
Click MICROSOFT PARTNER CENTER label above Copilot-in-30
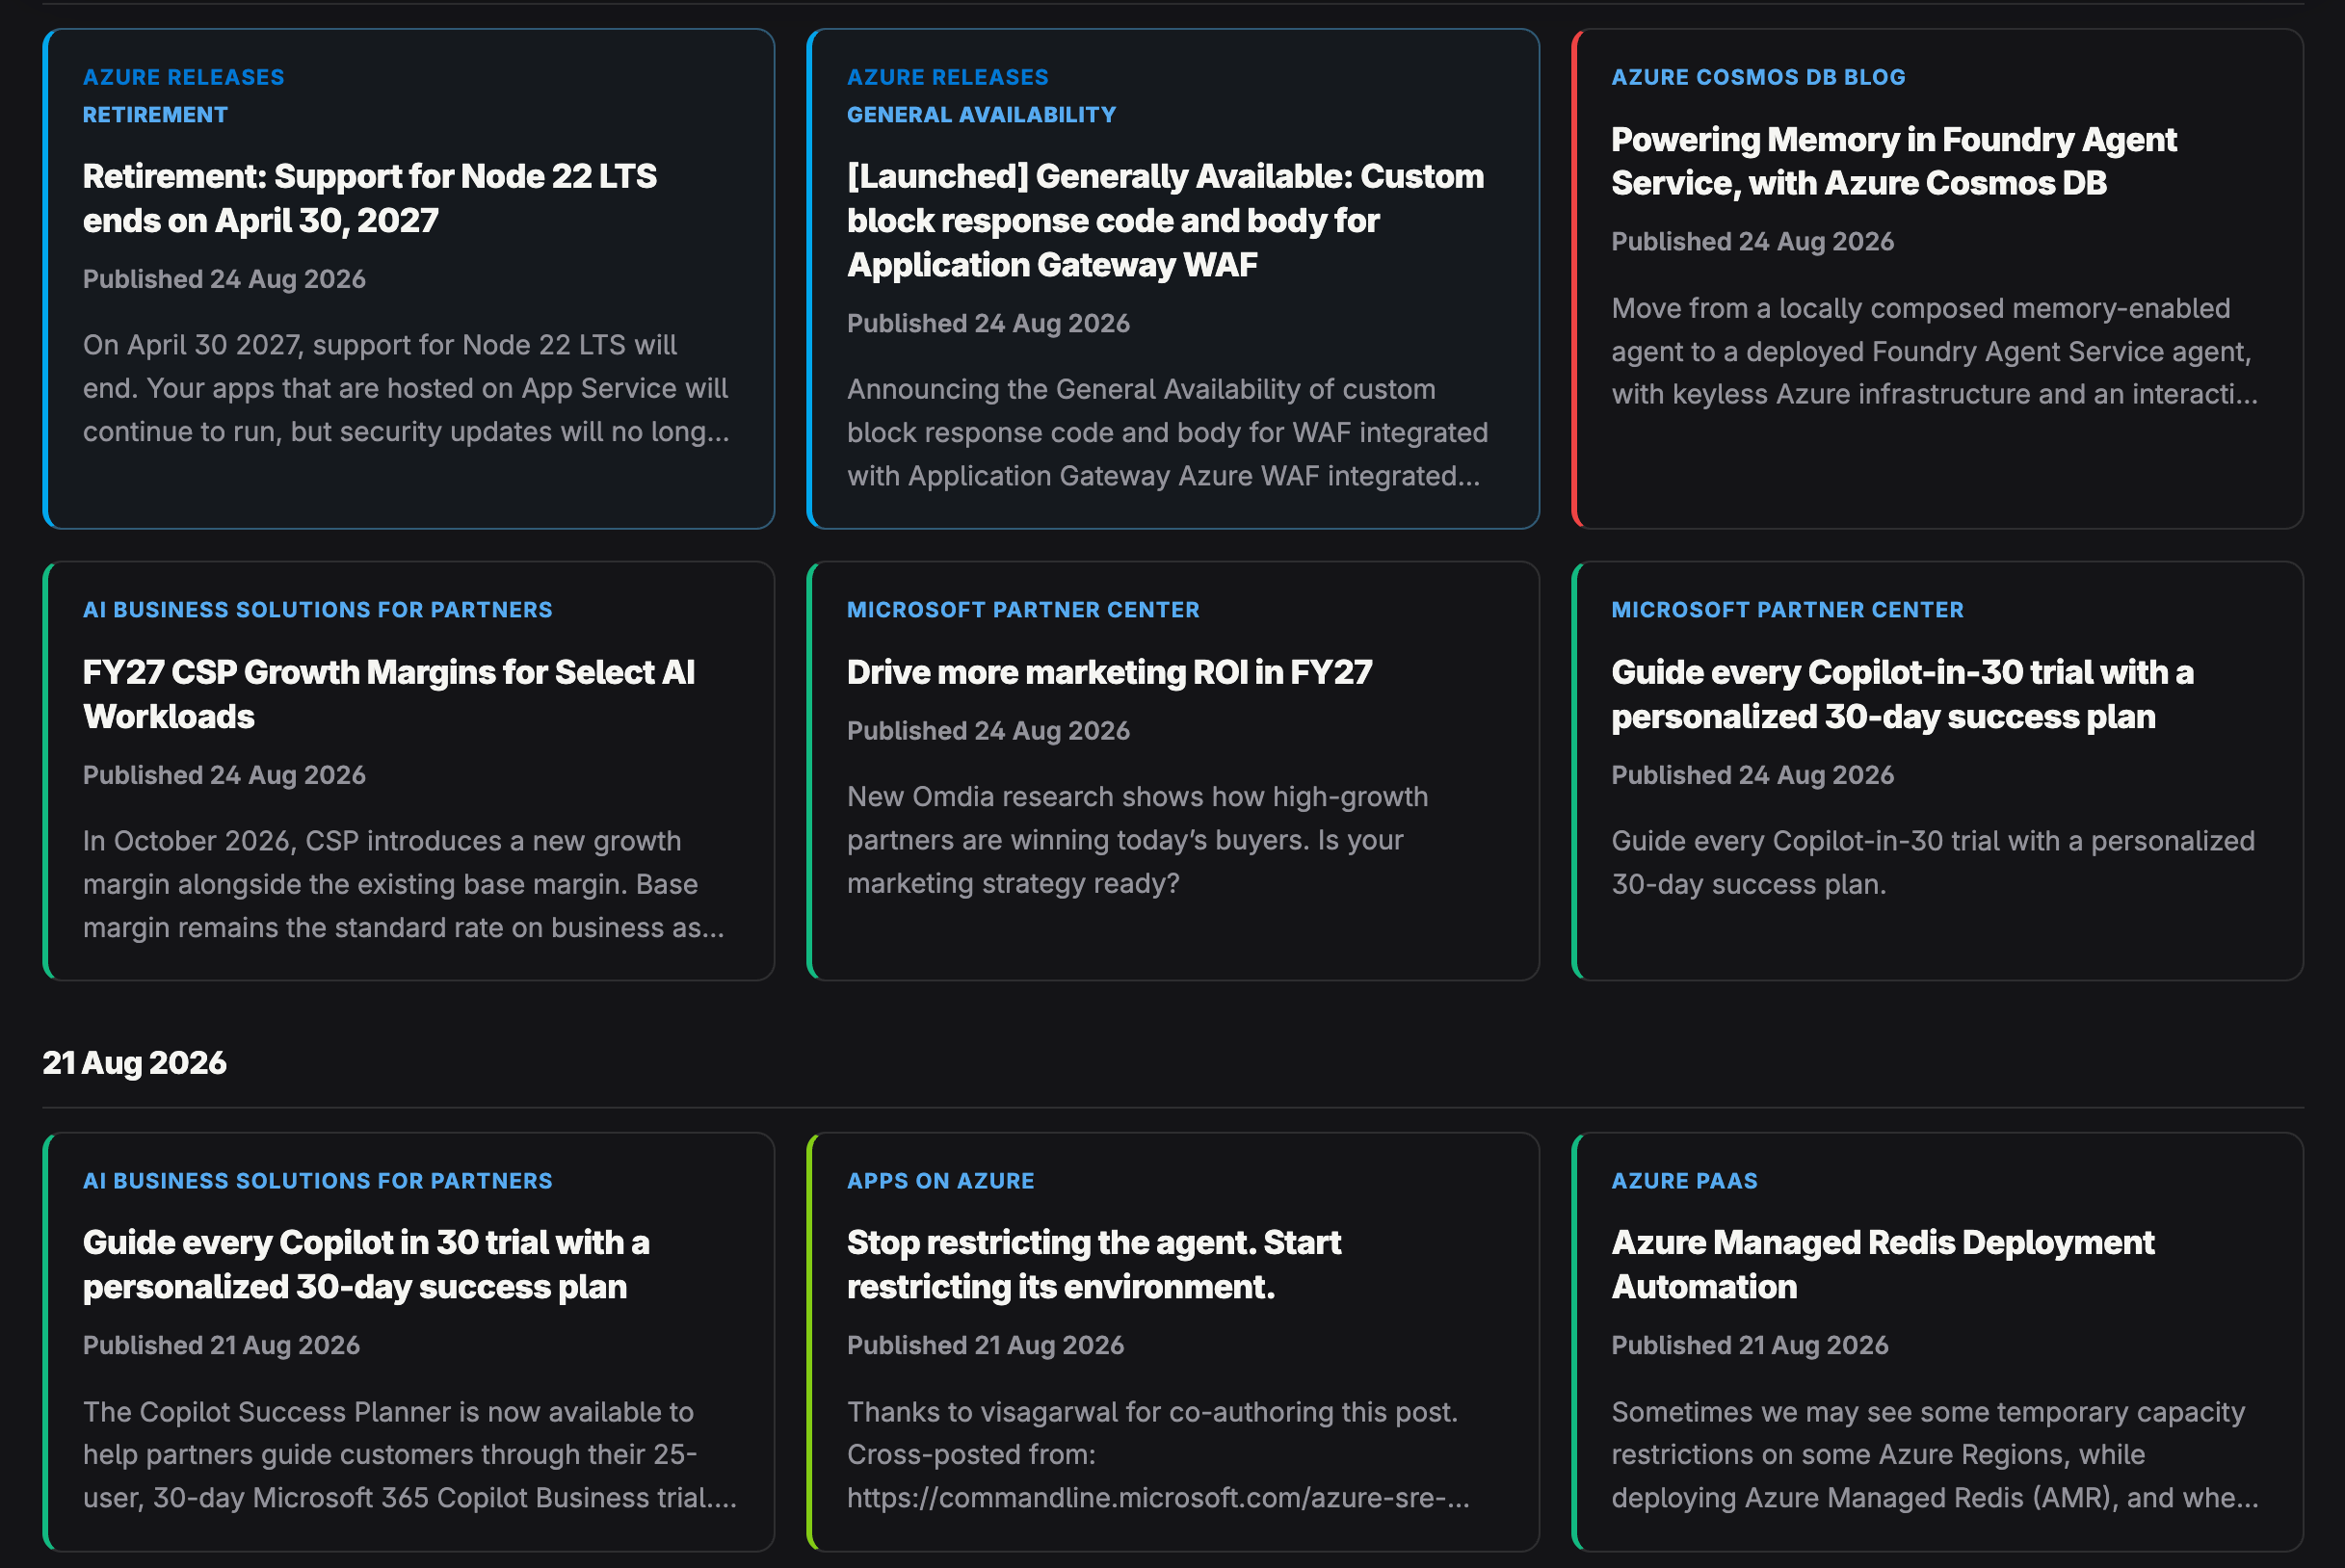coord(1787,610)
